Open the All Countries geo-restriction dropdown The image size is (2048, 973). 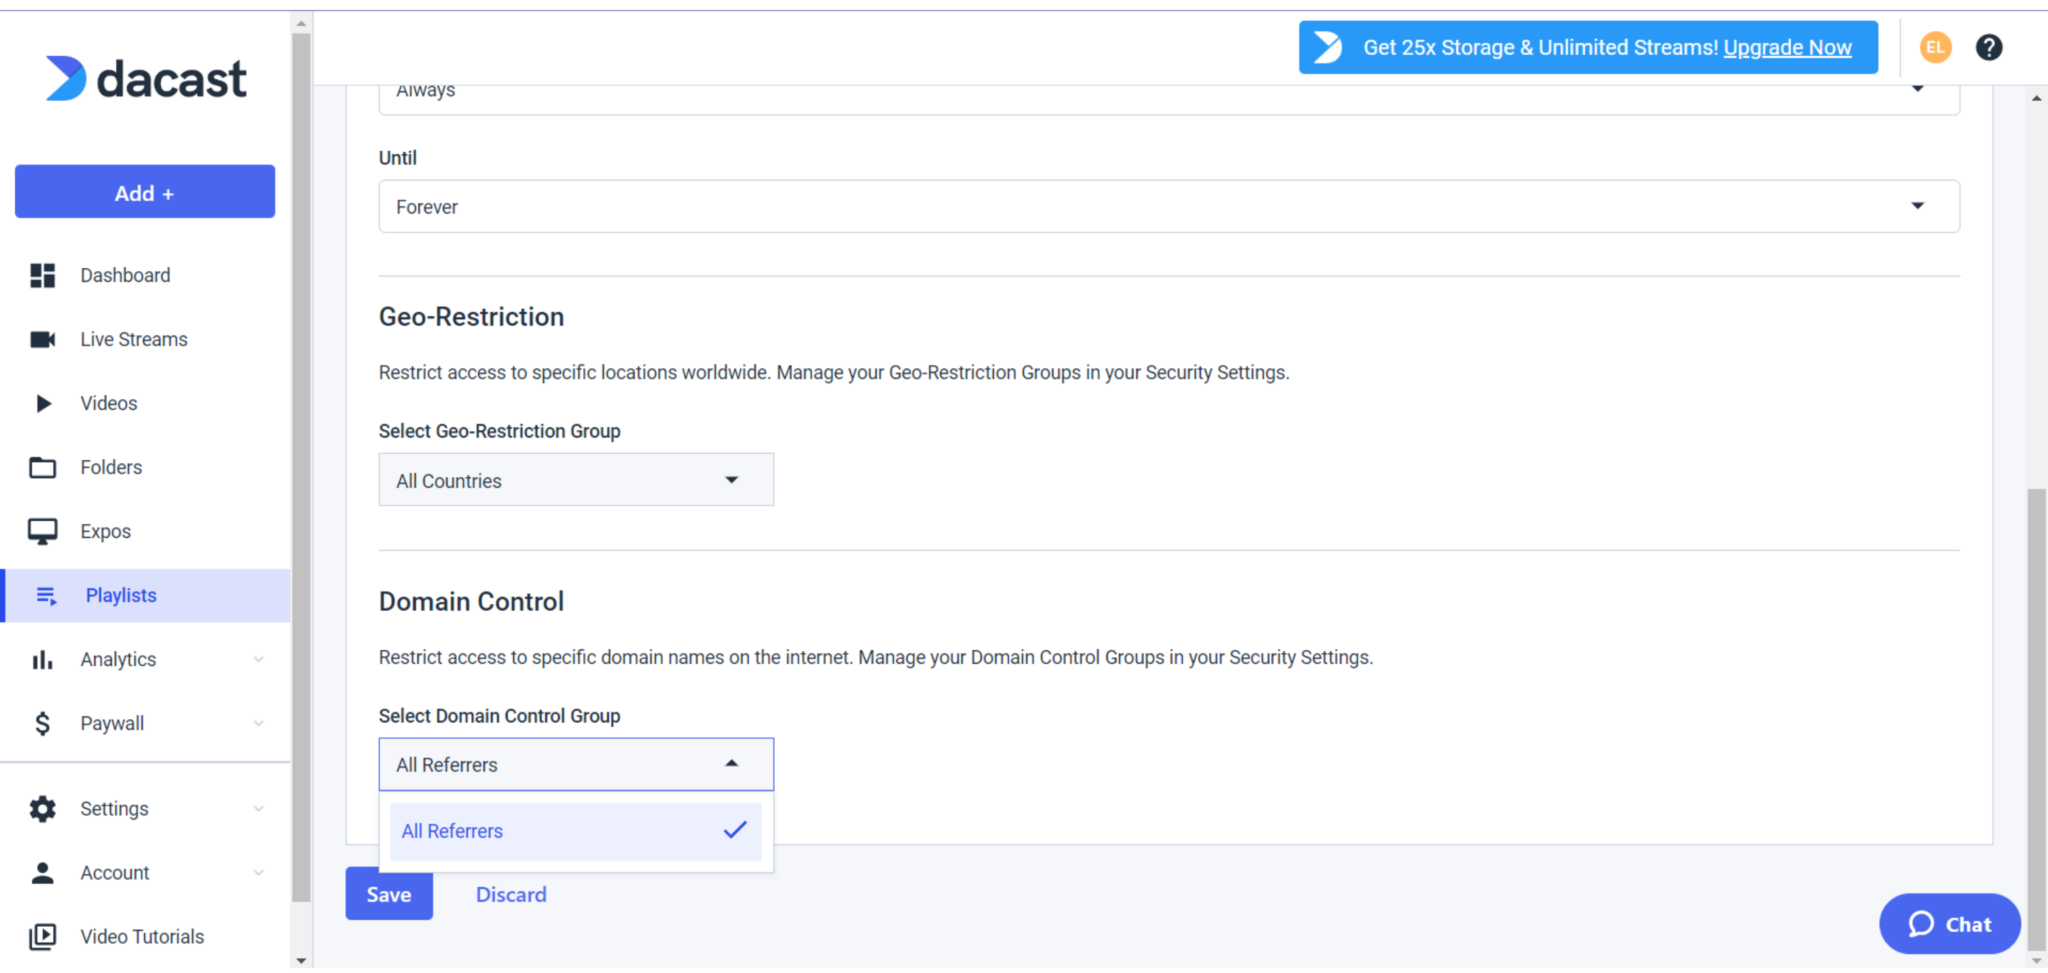pos(575,480)
